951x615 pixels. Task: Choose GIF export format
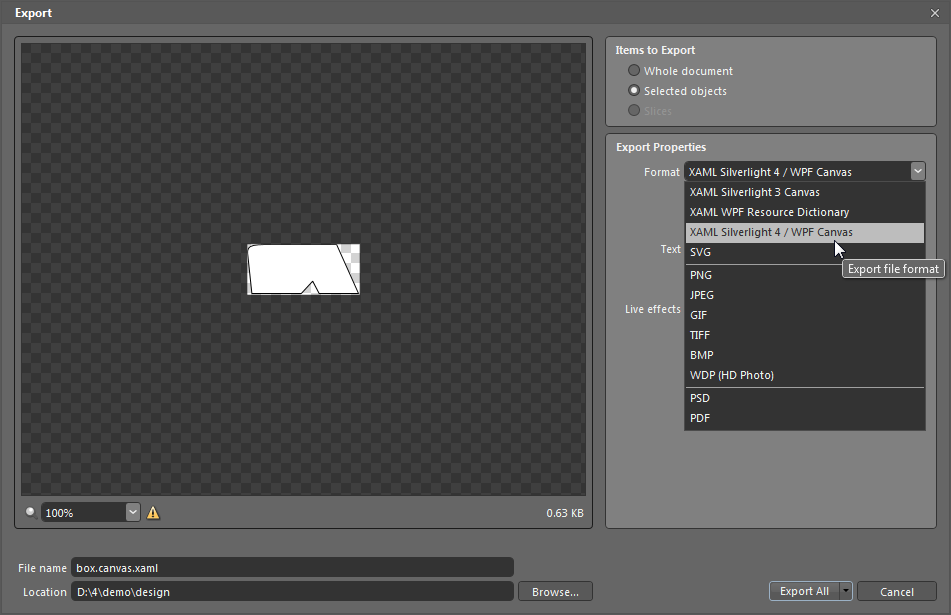click(805, 315)
